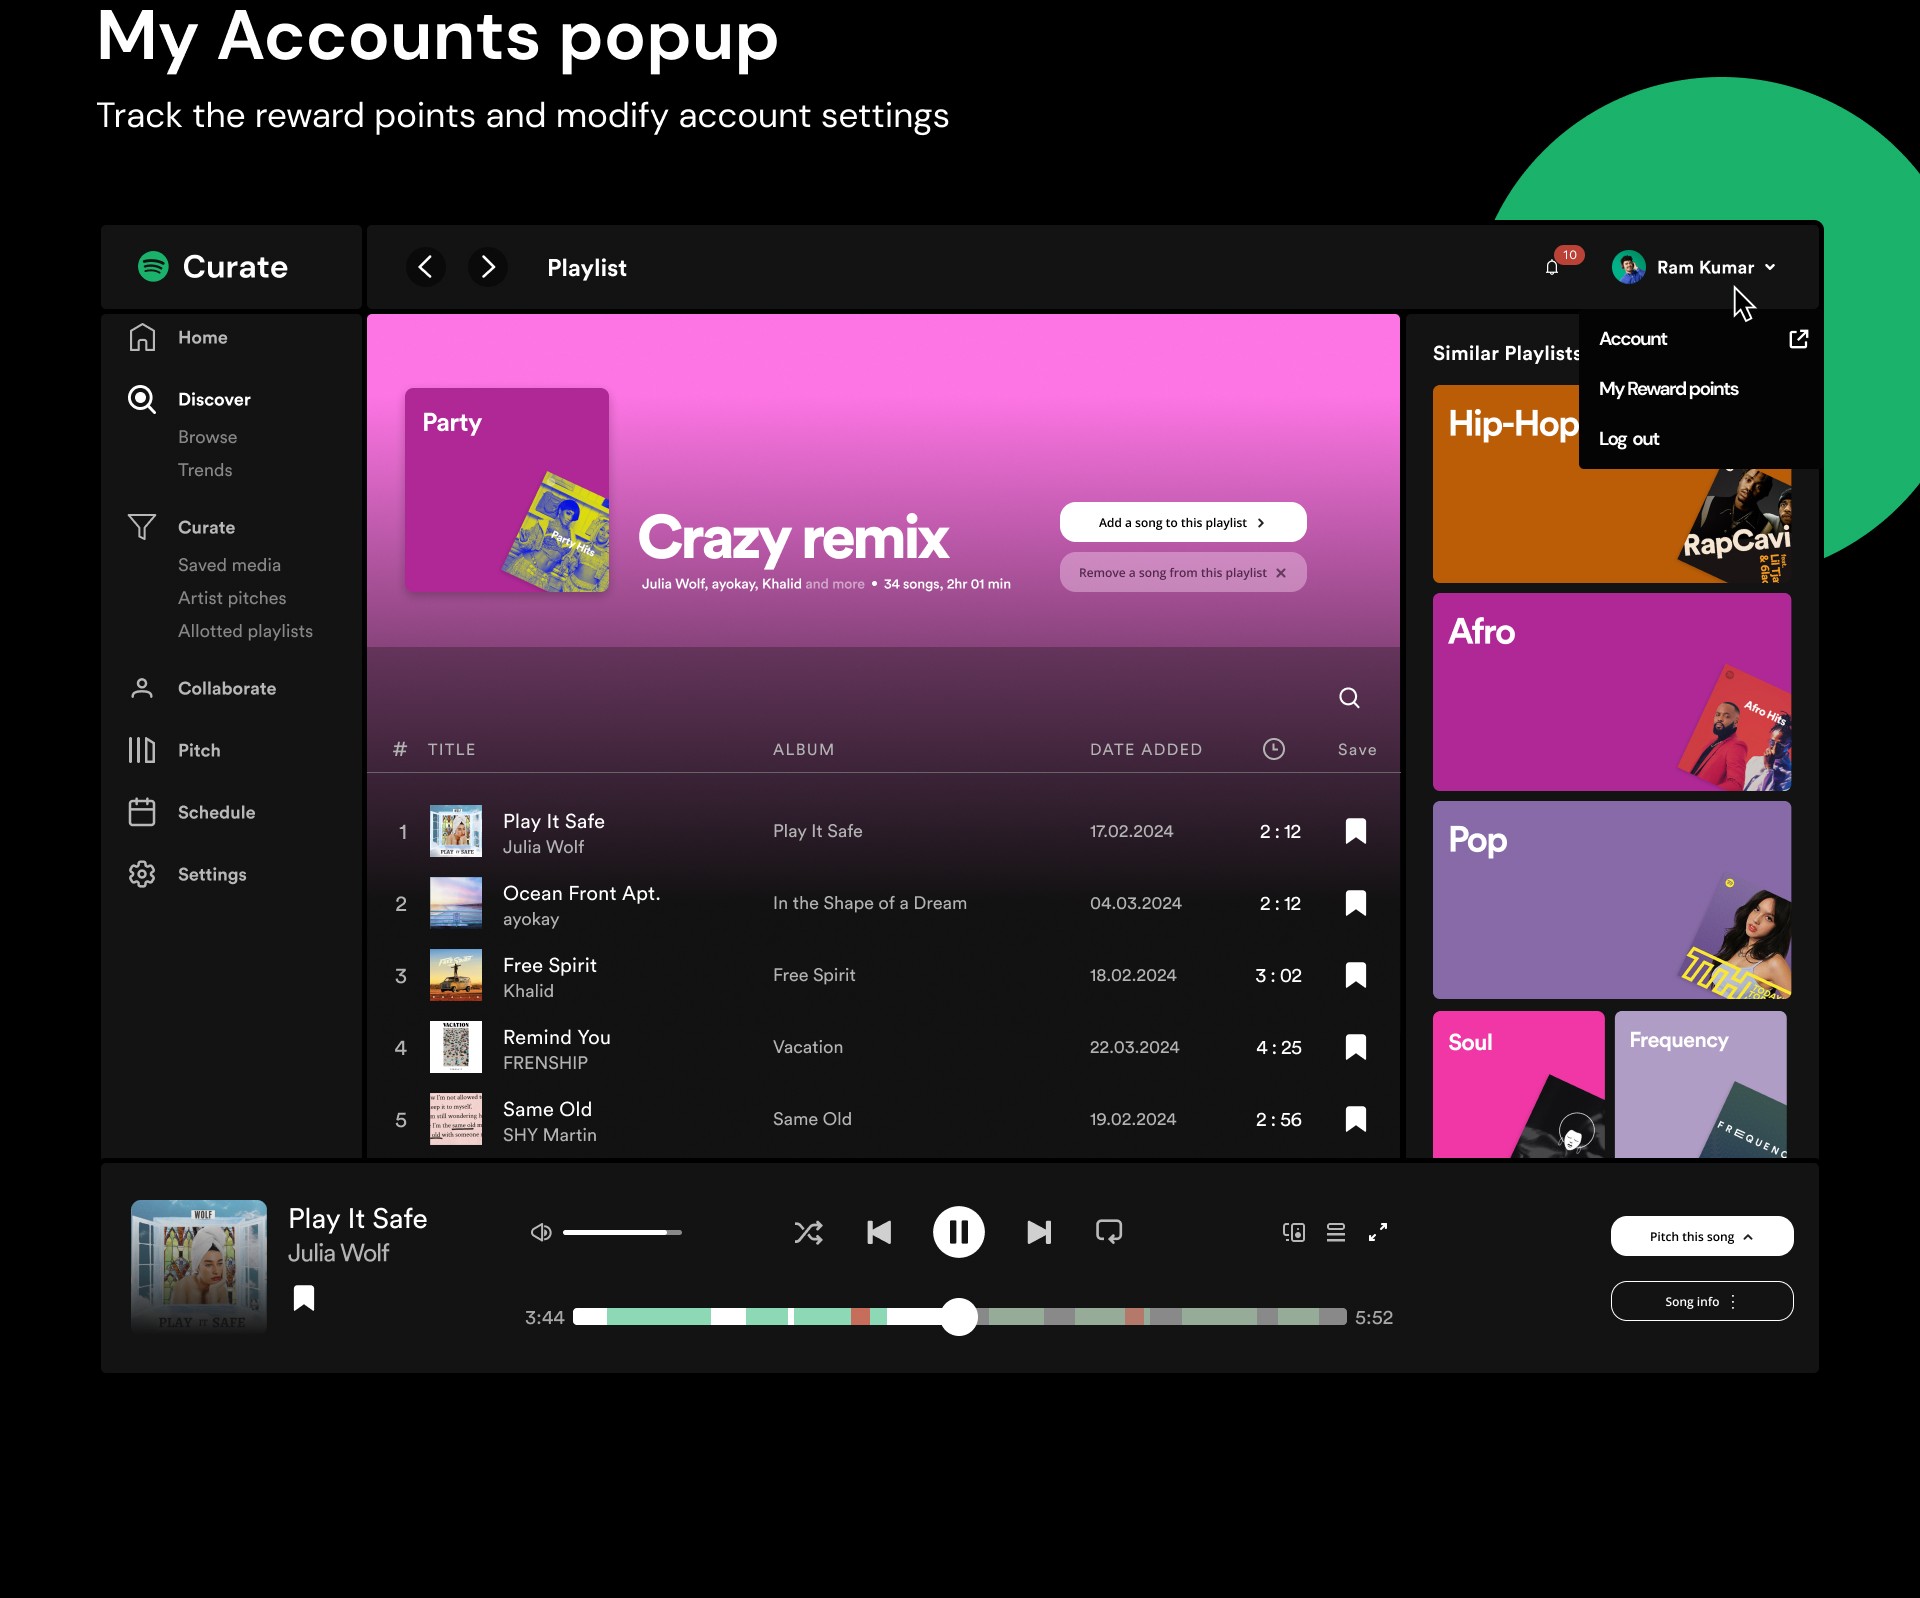
Task: Click the search icon above the track list
Action: (x=1349, y=698)
